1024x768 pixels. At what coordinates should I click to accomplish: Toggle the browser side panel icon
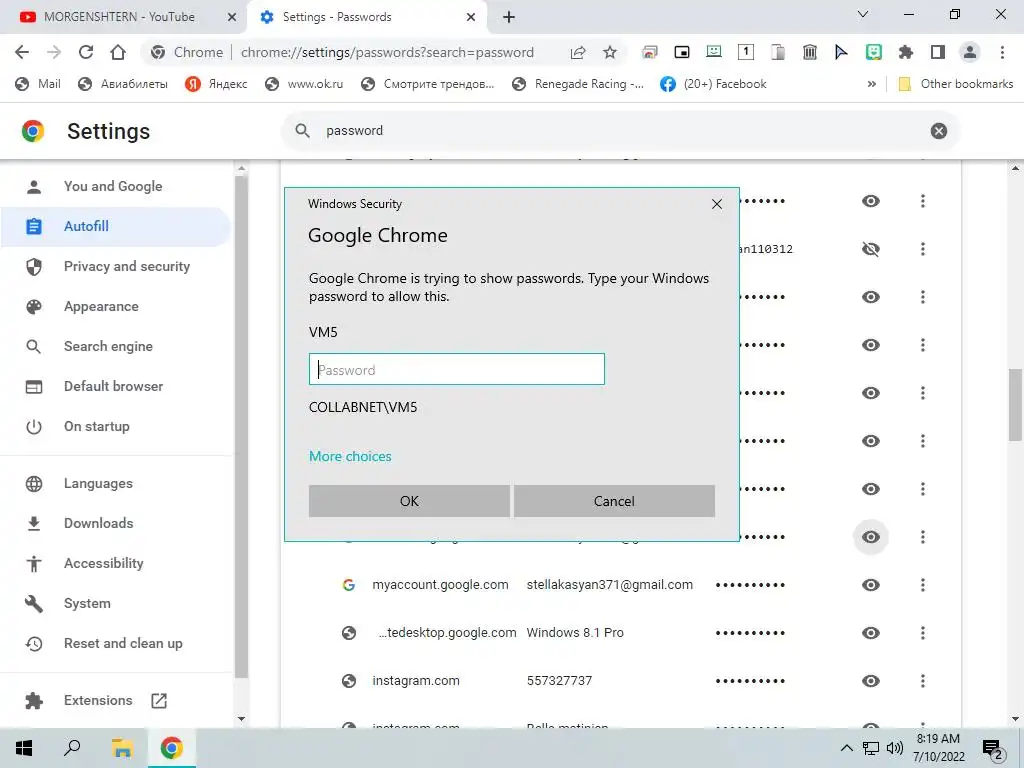pyautogui.click(x=938, y=52)
